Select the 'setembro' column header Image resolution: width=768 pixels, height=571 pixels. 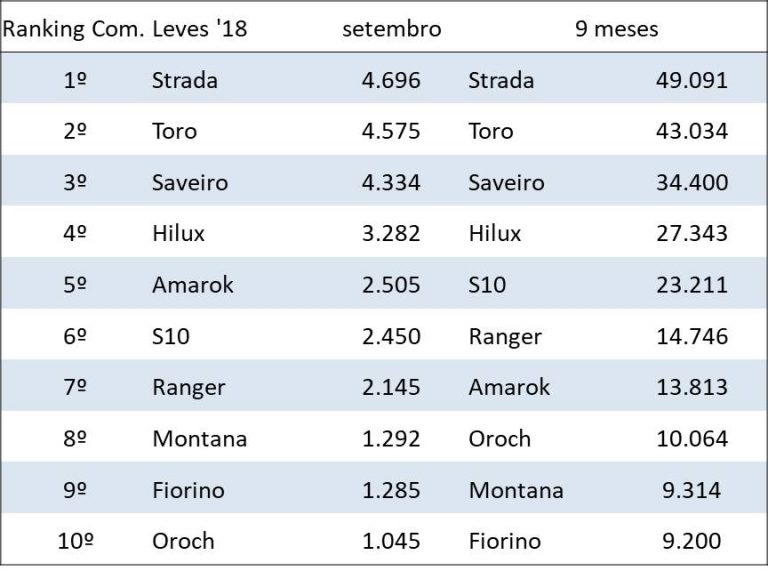(x=391, y=29)
